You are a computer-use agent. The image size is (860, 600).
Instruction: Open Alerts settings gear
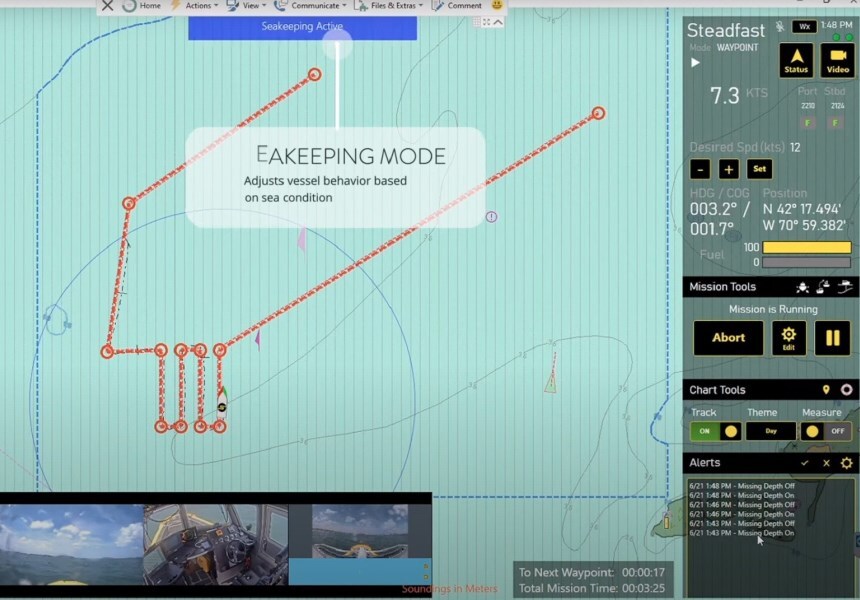846,463
